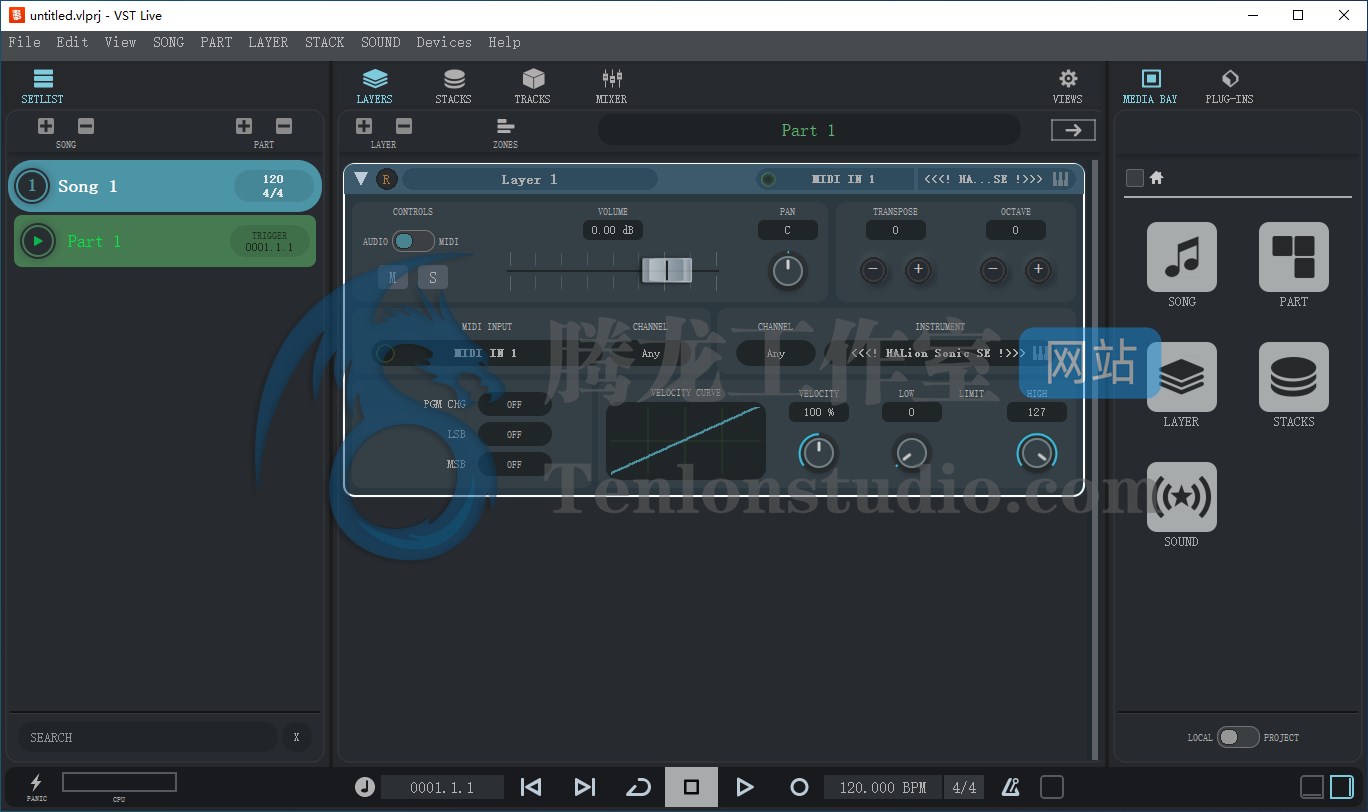Open the SONG menu
Image resolution: width=1368 pixels, height=812 pixels.
[x=168, y=42]
